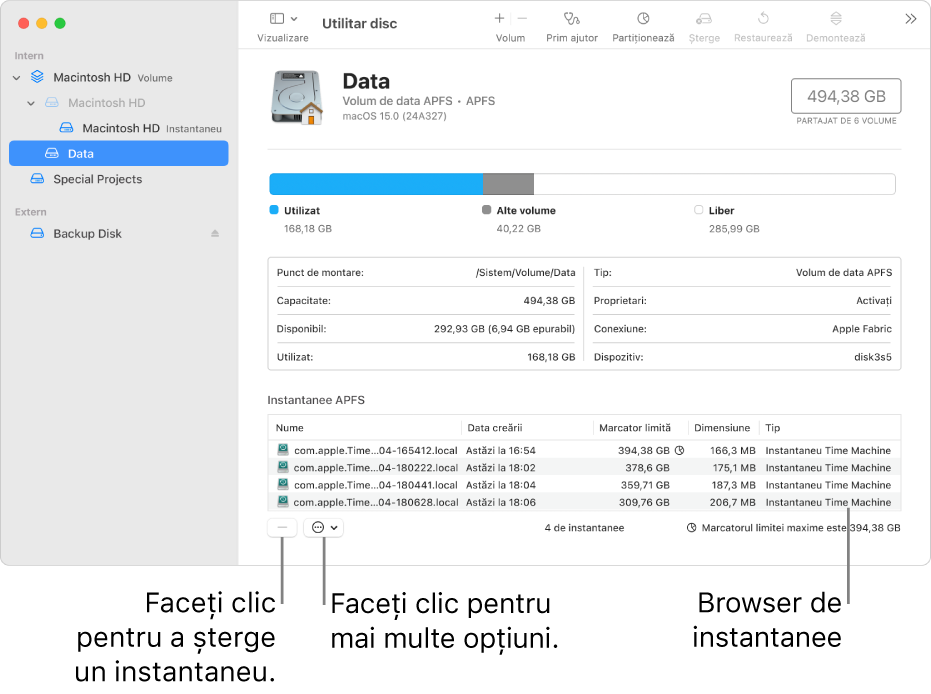This screenshot has width=931, height=694.
Task: Click the blue Utilizat bar segment
Action: (x=376, y=184)
